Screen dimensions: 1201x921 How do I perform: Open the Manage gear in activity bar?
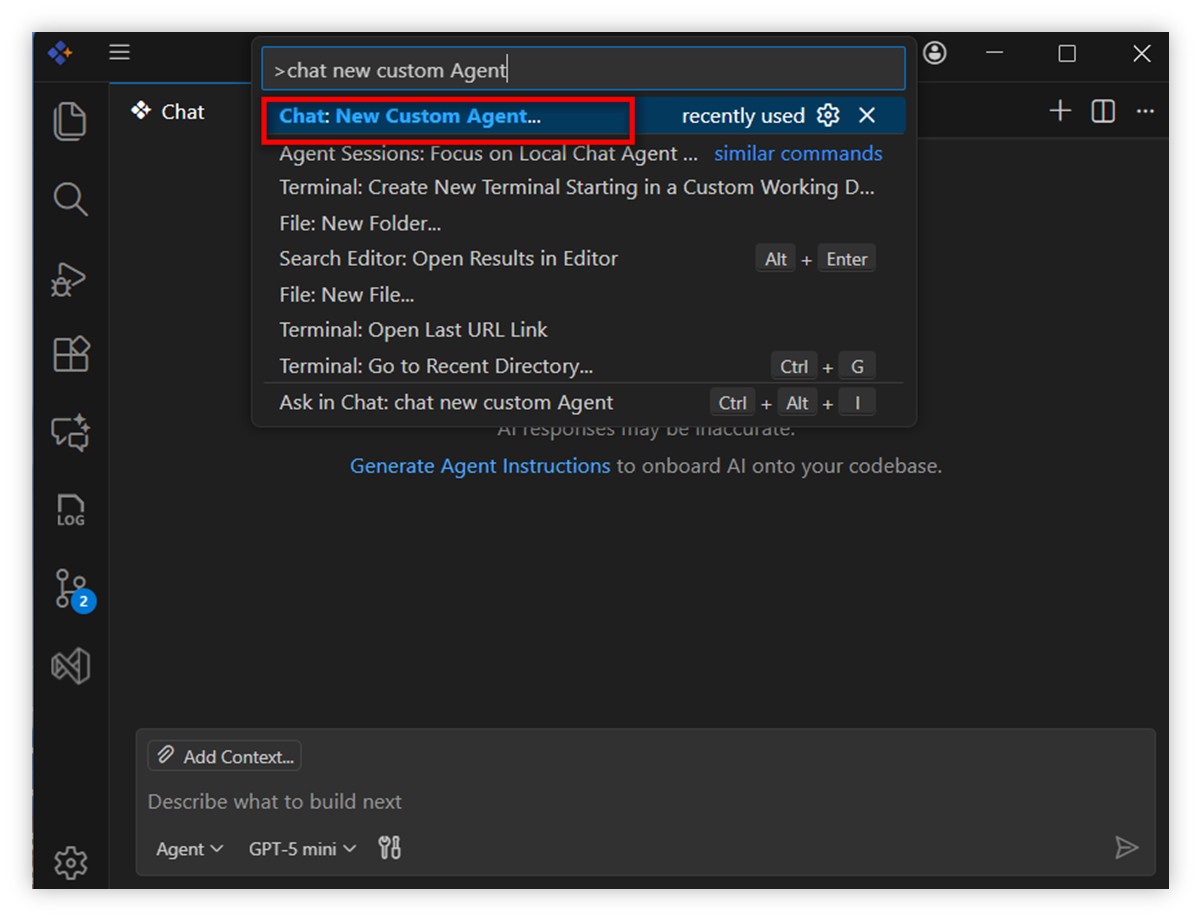pos(70,862)
